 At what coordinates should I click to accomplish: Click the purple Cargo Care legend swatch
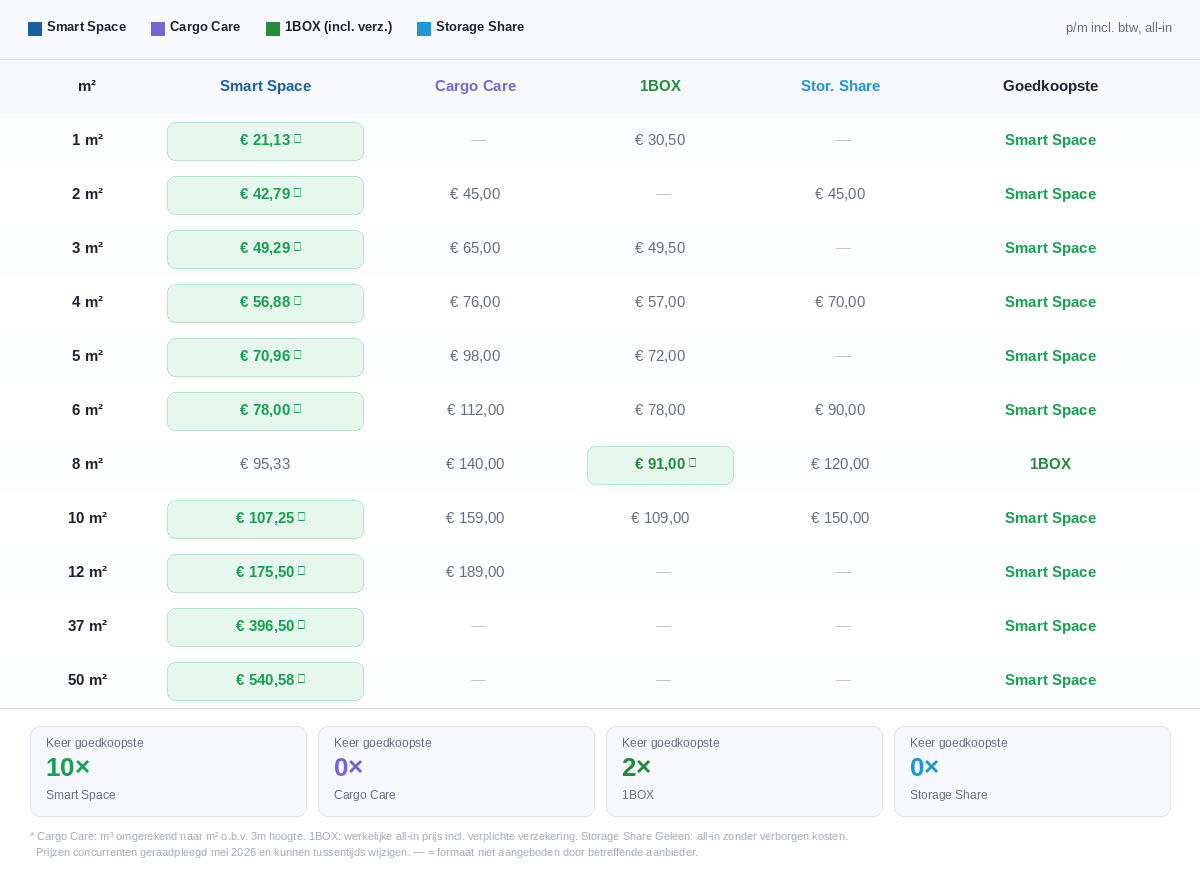pos(158,29)
